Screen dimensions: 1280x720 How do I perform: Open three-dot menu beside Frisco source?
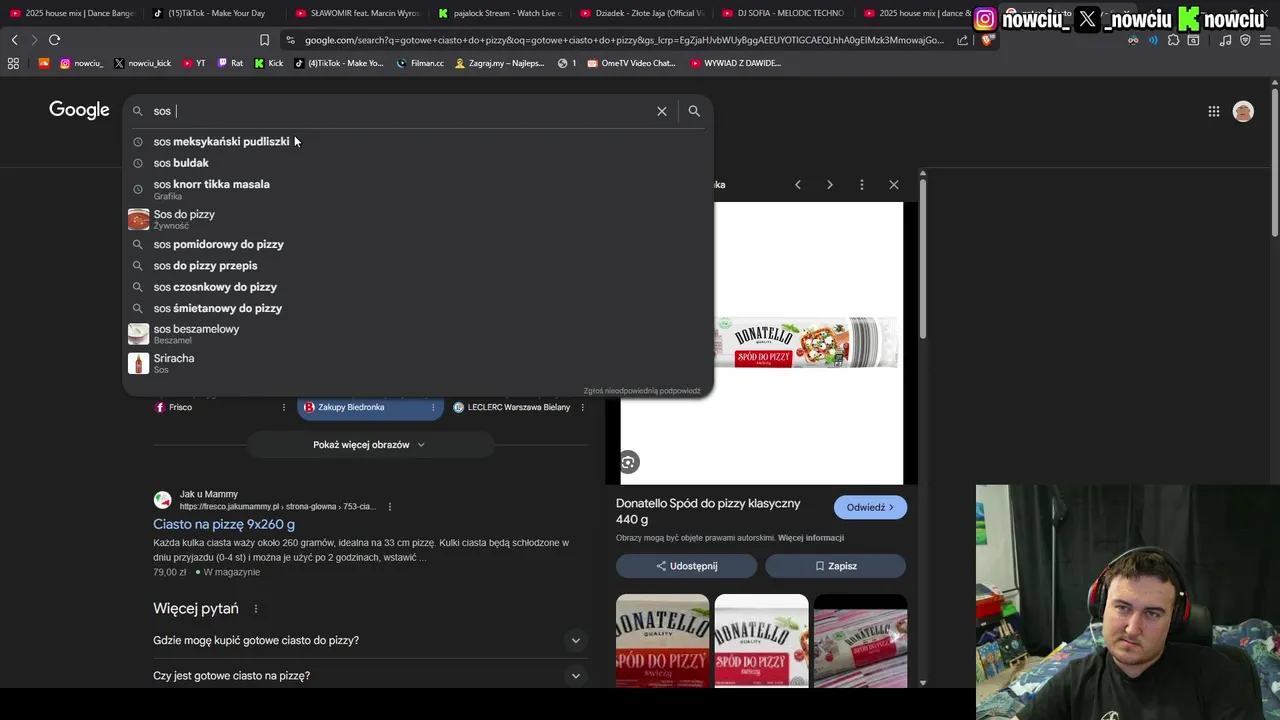(283, 407)
